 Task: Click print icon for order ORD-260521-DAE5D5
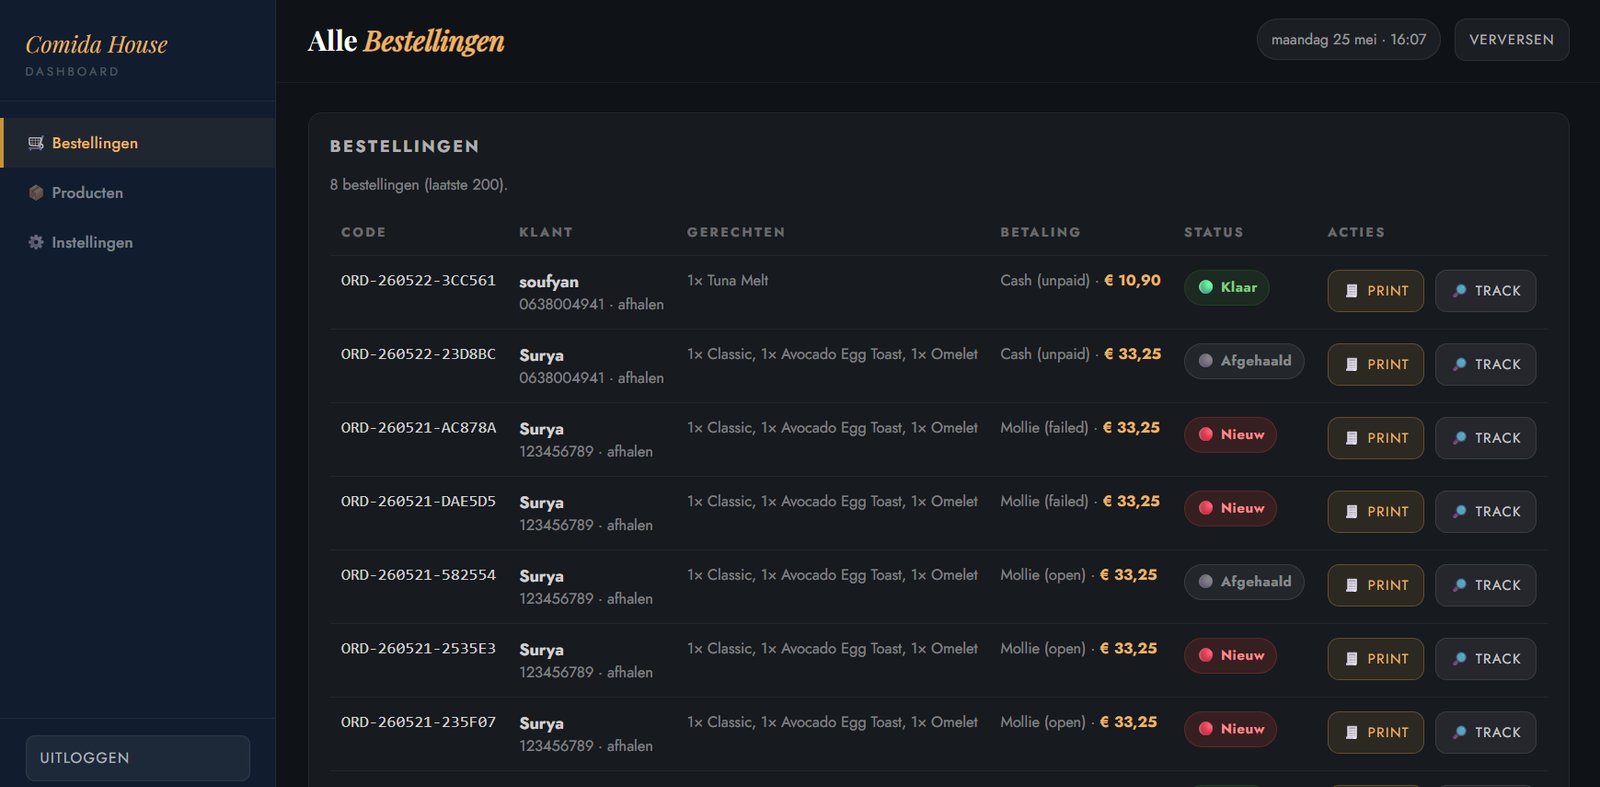[1351, 512]
